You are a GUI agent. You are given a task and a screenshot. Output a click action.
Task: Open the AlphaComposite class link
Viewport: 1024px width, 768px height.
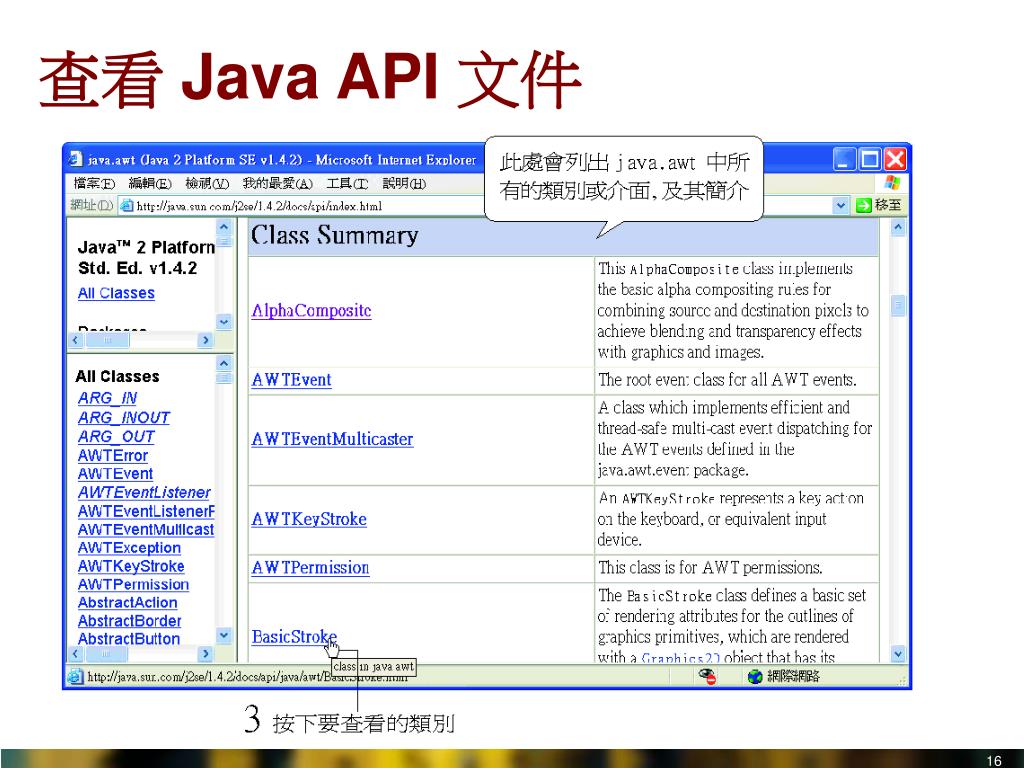click(311, 311)
